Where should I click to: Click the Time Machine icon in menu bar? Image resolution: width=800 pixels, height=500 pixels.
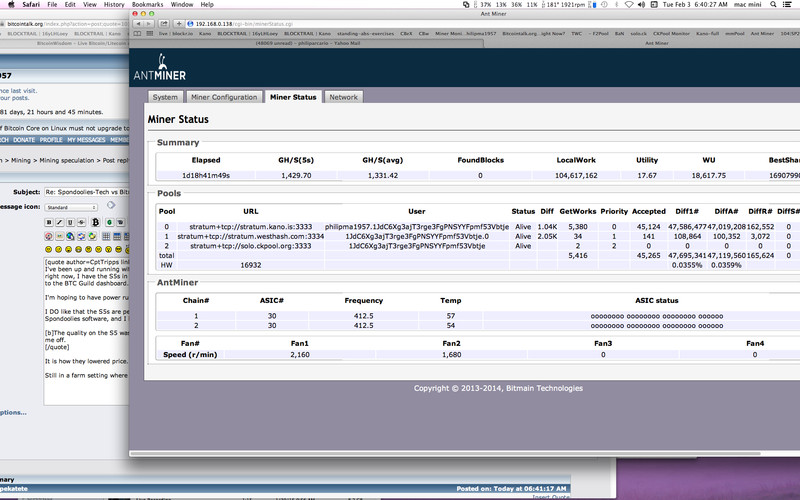[x=604, y=4]
